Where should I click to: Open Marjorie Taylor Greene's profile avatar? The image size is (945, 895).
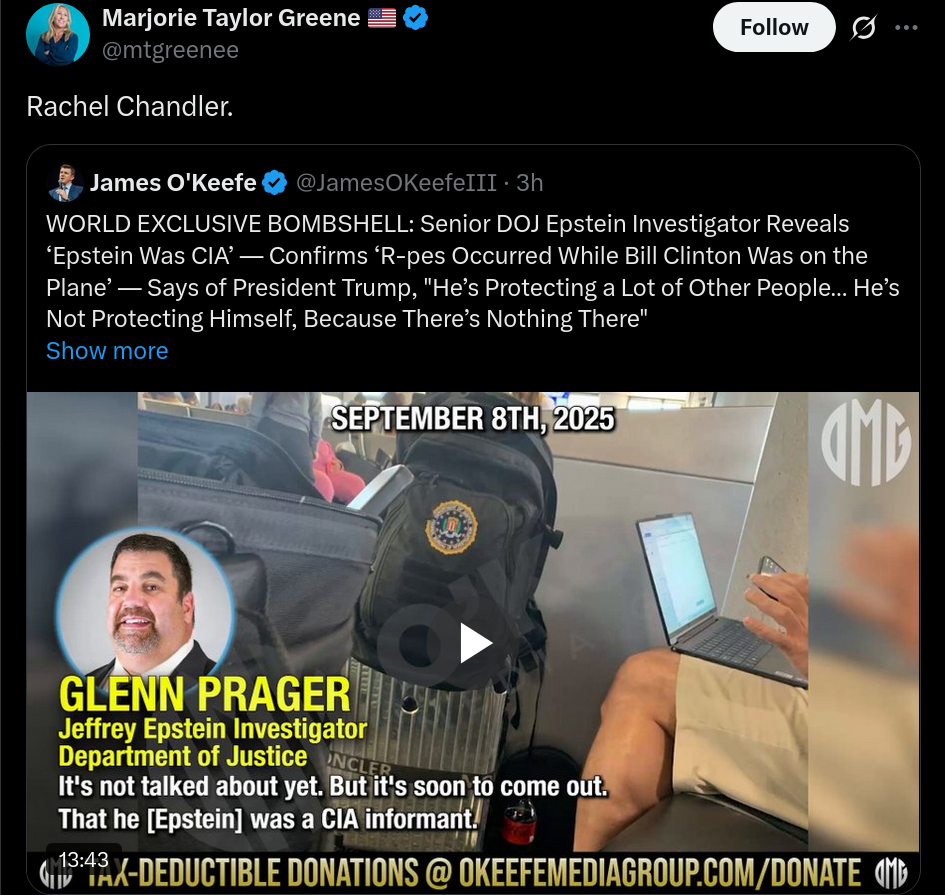click(58, 34)
